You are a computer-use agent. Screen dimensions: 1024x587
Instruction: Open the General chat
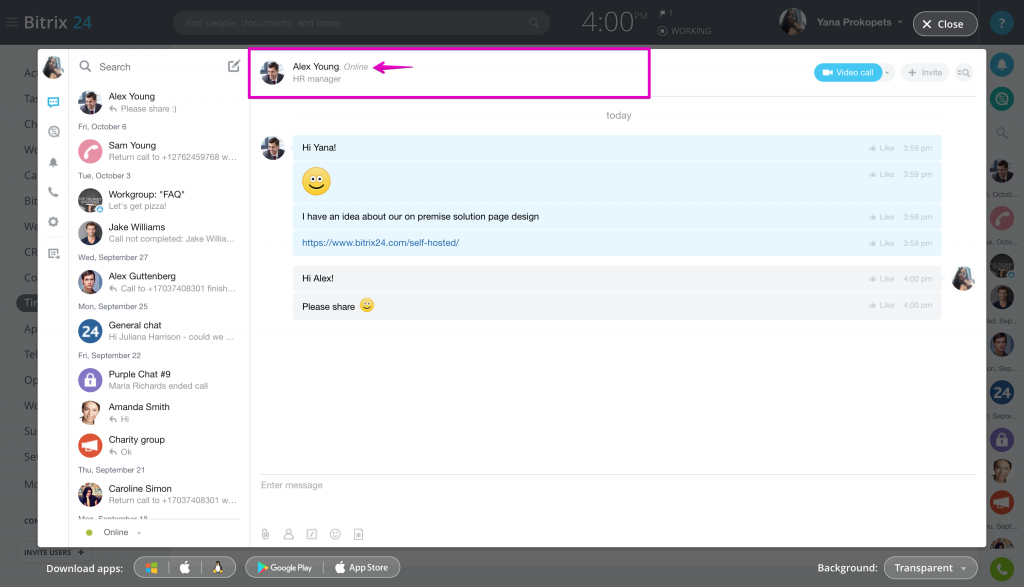click(x=157, y=331)
